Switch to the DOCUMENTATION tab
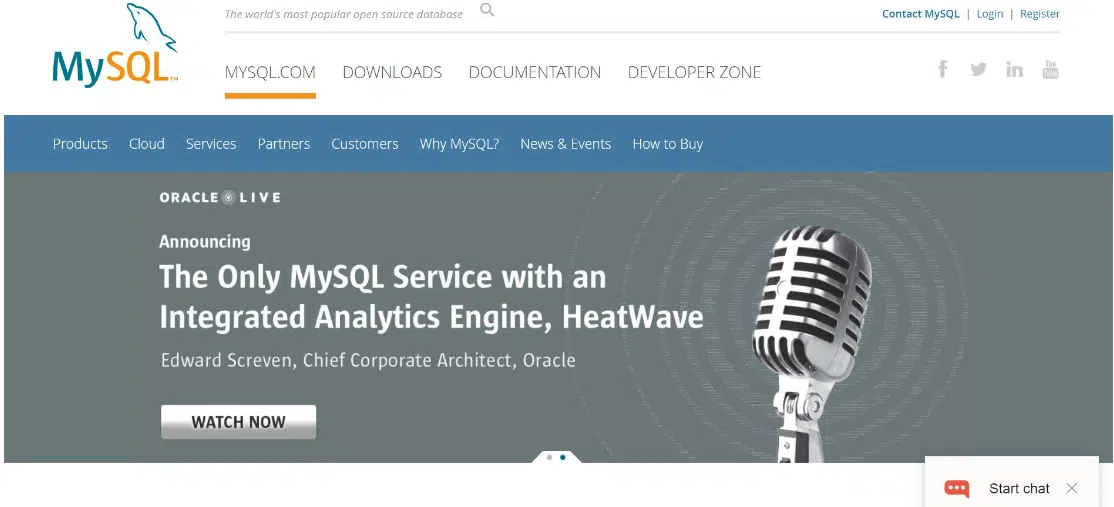1114x507 pixels. 535,73
